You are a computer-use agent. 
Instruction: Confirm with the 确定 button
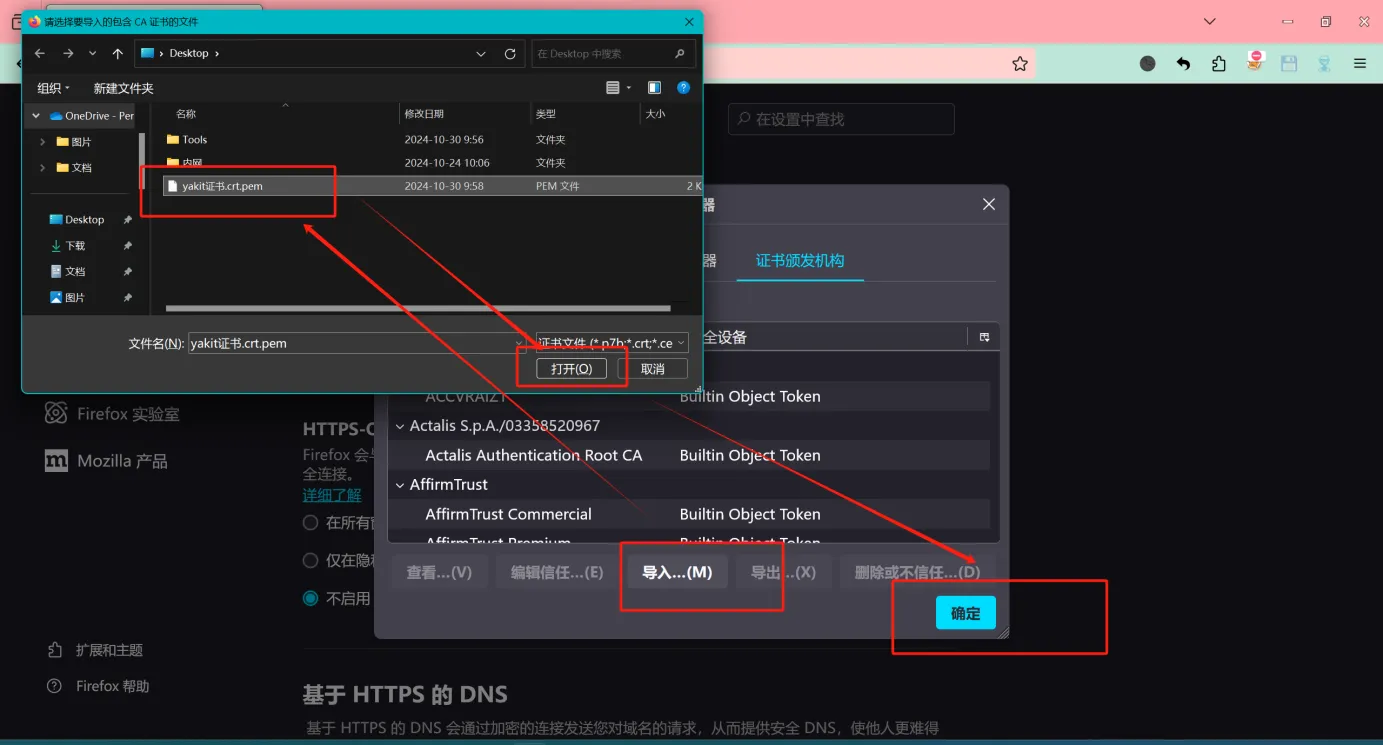coord(966,613)
